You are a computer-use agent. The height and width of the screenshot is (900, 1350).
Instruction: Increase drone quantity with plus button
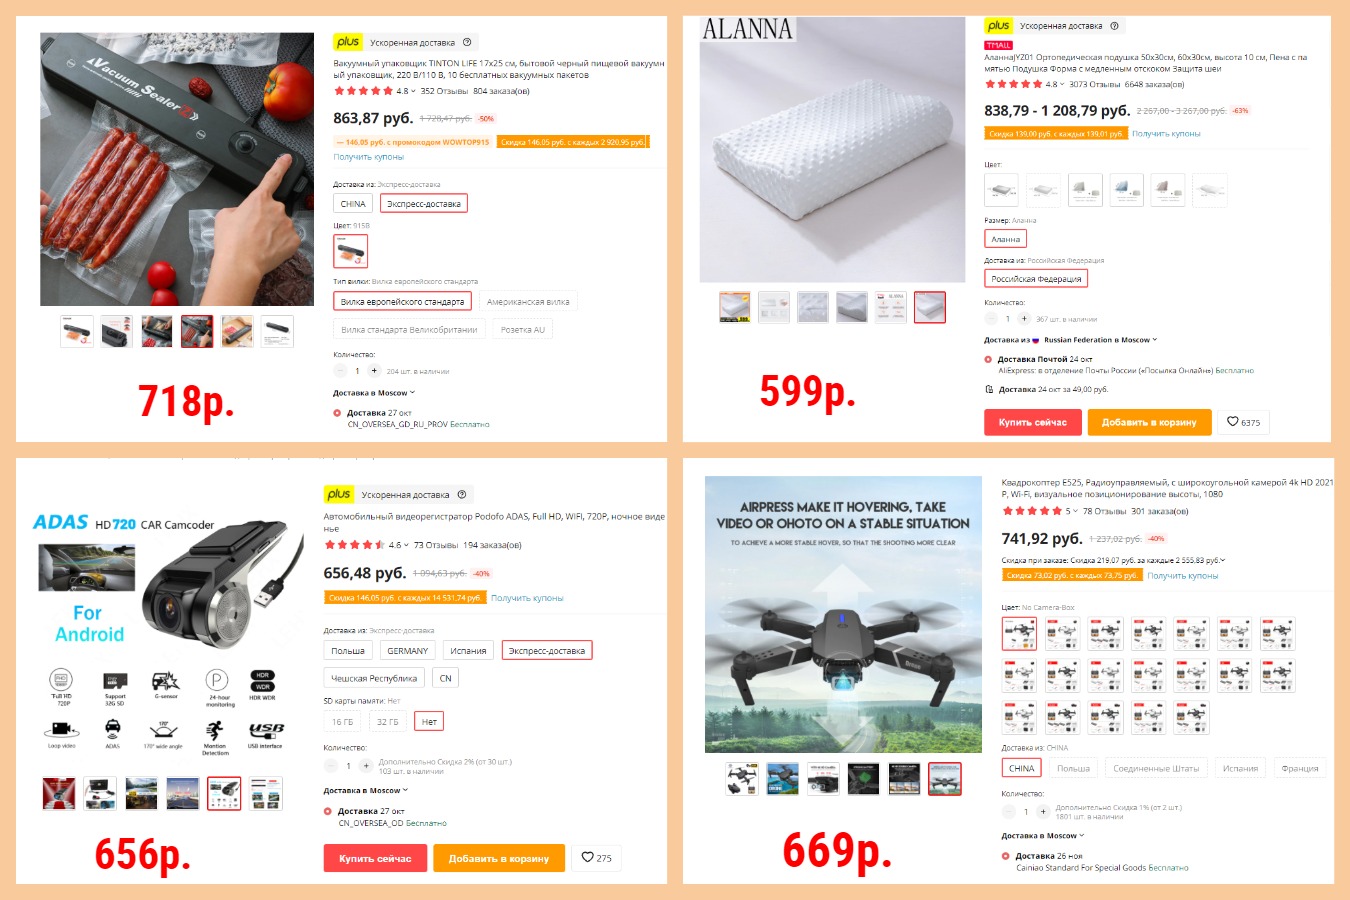tap(1043, 811)
